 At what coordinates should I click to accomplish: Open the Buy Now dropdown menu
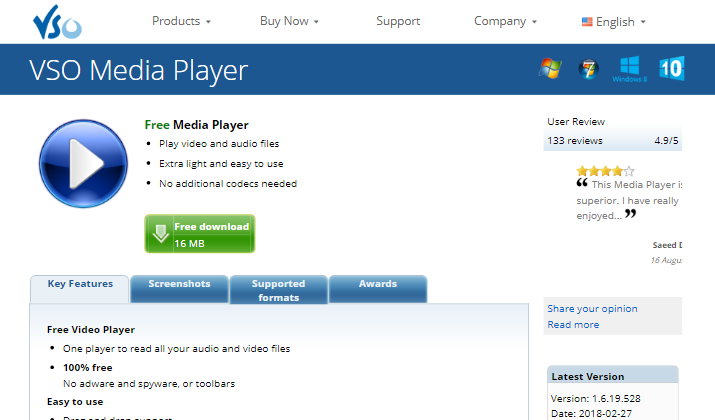pyautogui.click(x=289, y=21)
